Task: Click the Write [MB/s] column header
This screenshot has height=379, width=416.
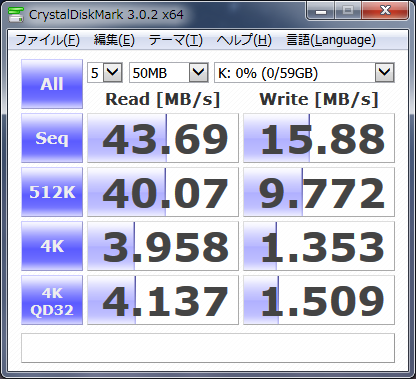Action: coord(319,99)
